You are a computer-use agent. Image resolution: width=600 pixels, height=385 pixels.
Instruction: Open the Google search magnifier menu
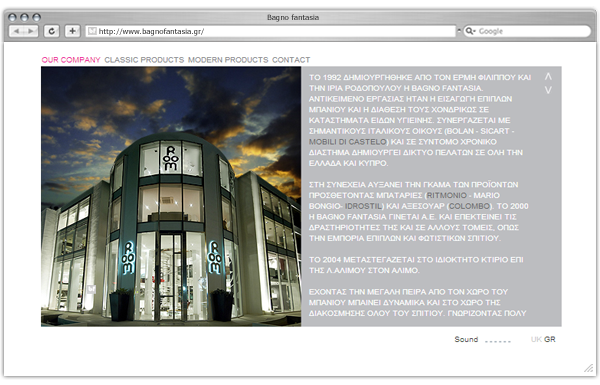point(470,31)
